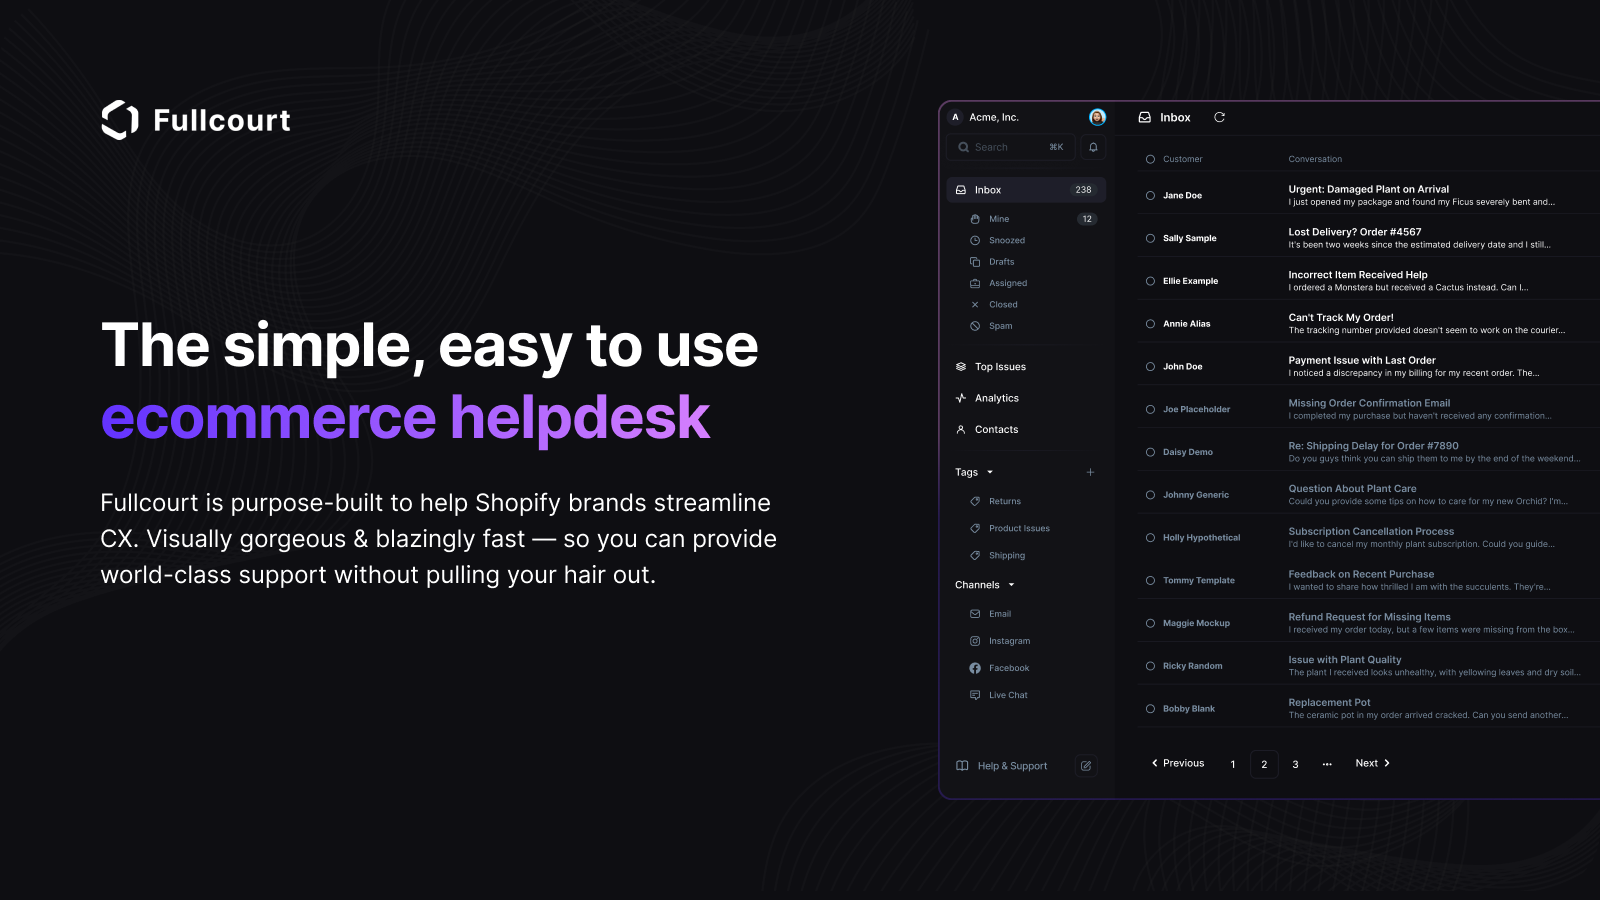Select page 2 in pagination
This screenshot has width=1600, height=900.
(x=1264, y=764)
